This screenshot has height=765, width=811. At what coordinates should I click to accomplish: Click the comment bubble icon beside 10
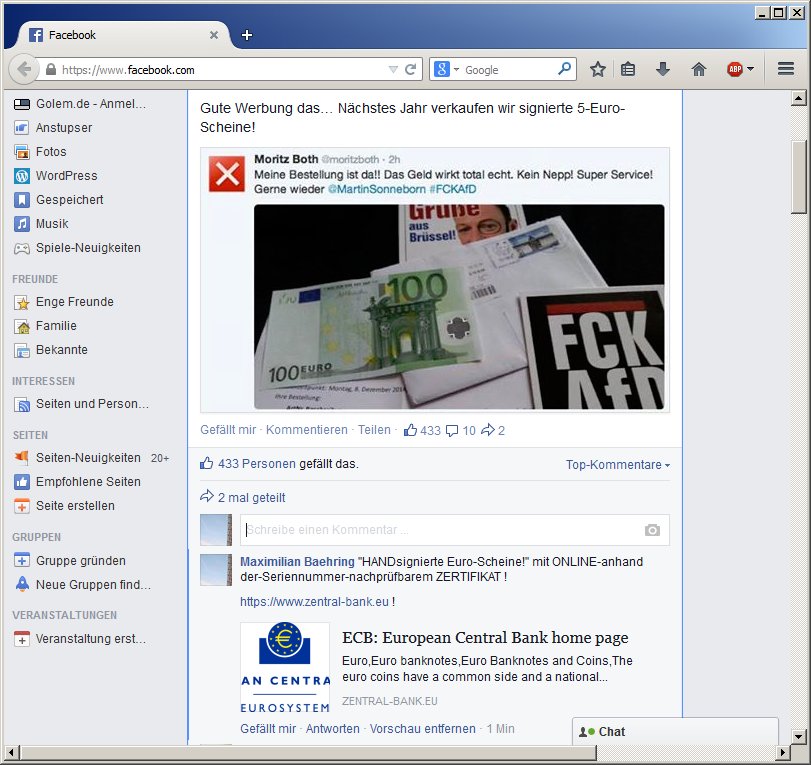pyautogui.click(x=452, y=430)
